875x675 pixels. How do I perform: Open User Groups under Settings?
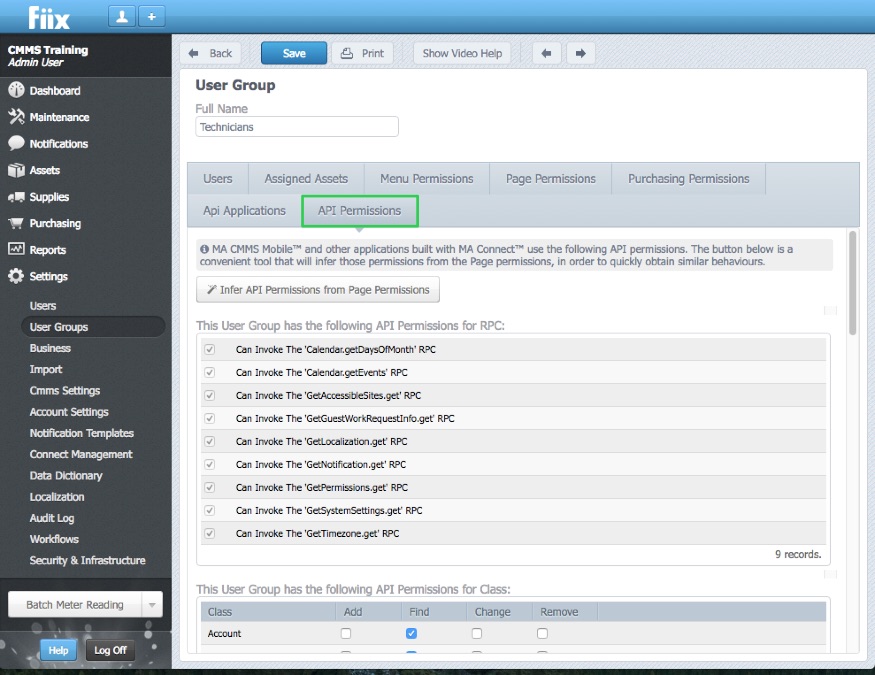(x=93, y=327)
